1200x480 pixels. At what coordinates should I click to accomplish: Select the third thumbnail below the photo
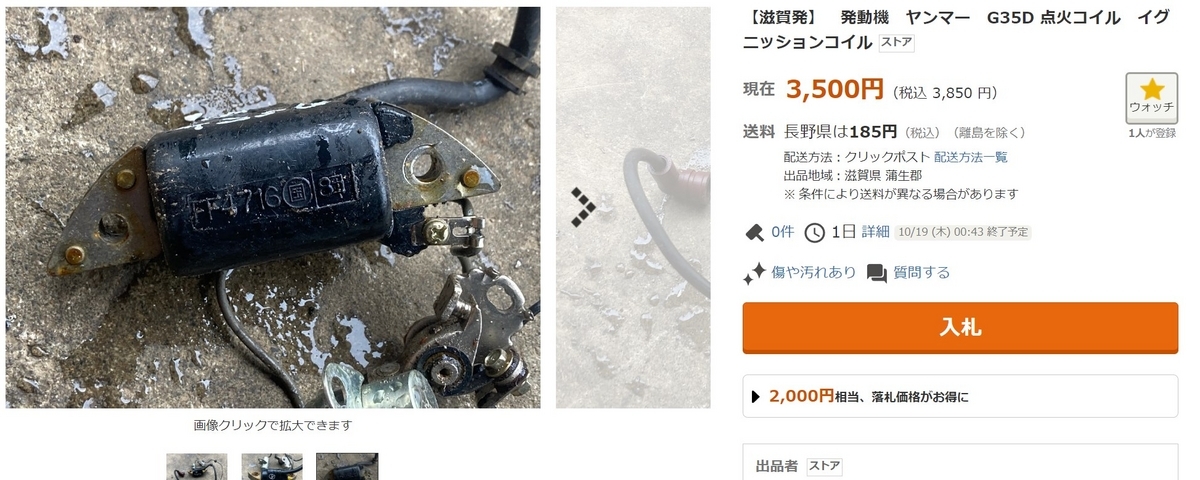(347, 466)
